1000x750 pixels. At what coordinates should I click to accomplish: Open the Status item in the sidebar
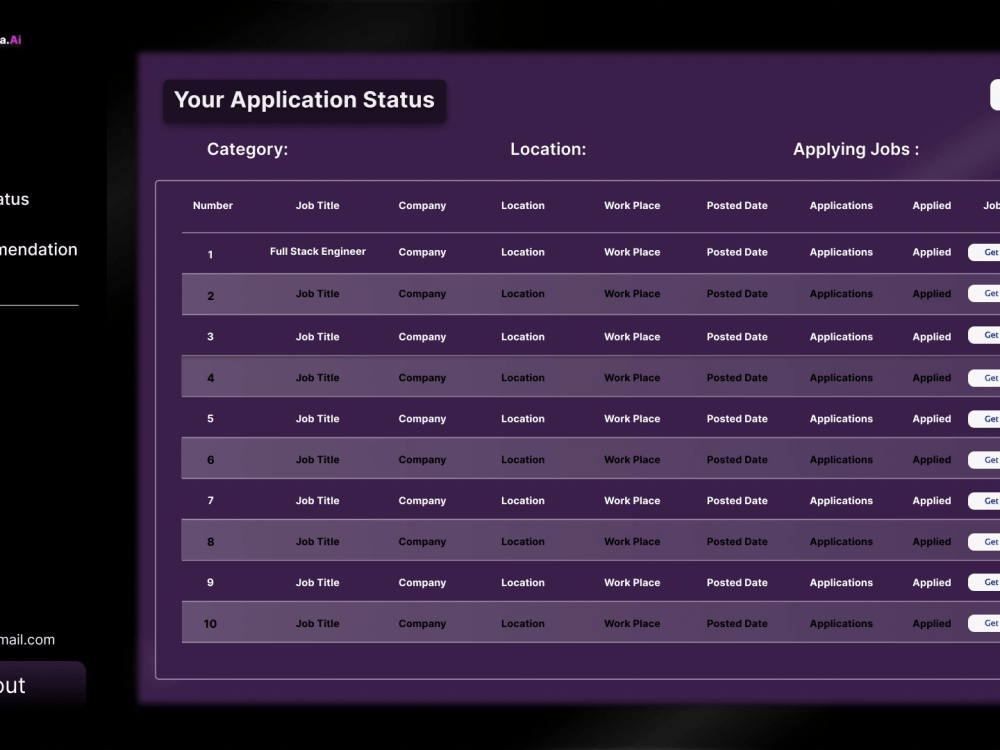click(14, 199)
